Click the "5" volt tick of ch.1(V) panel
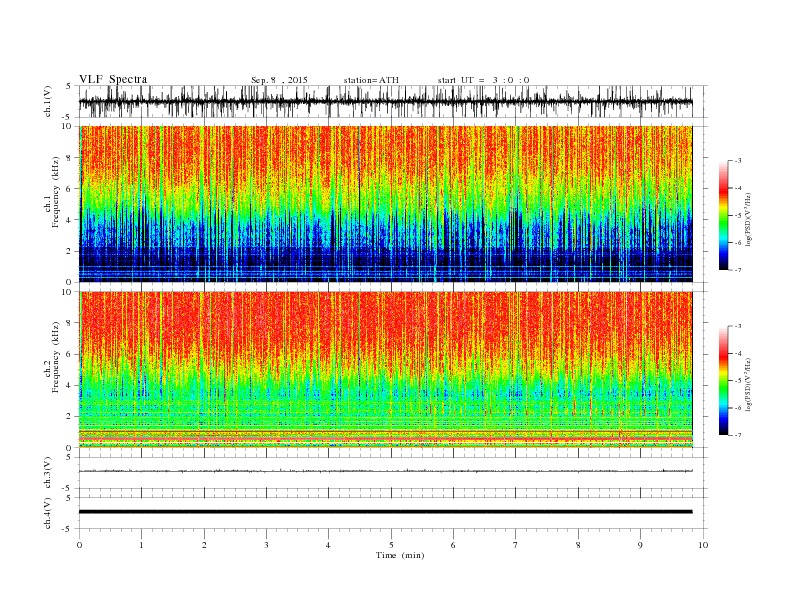The width and height of the screenshot is (792, 612). tap(69, 86)
